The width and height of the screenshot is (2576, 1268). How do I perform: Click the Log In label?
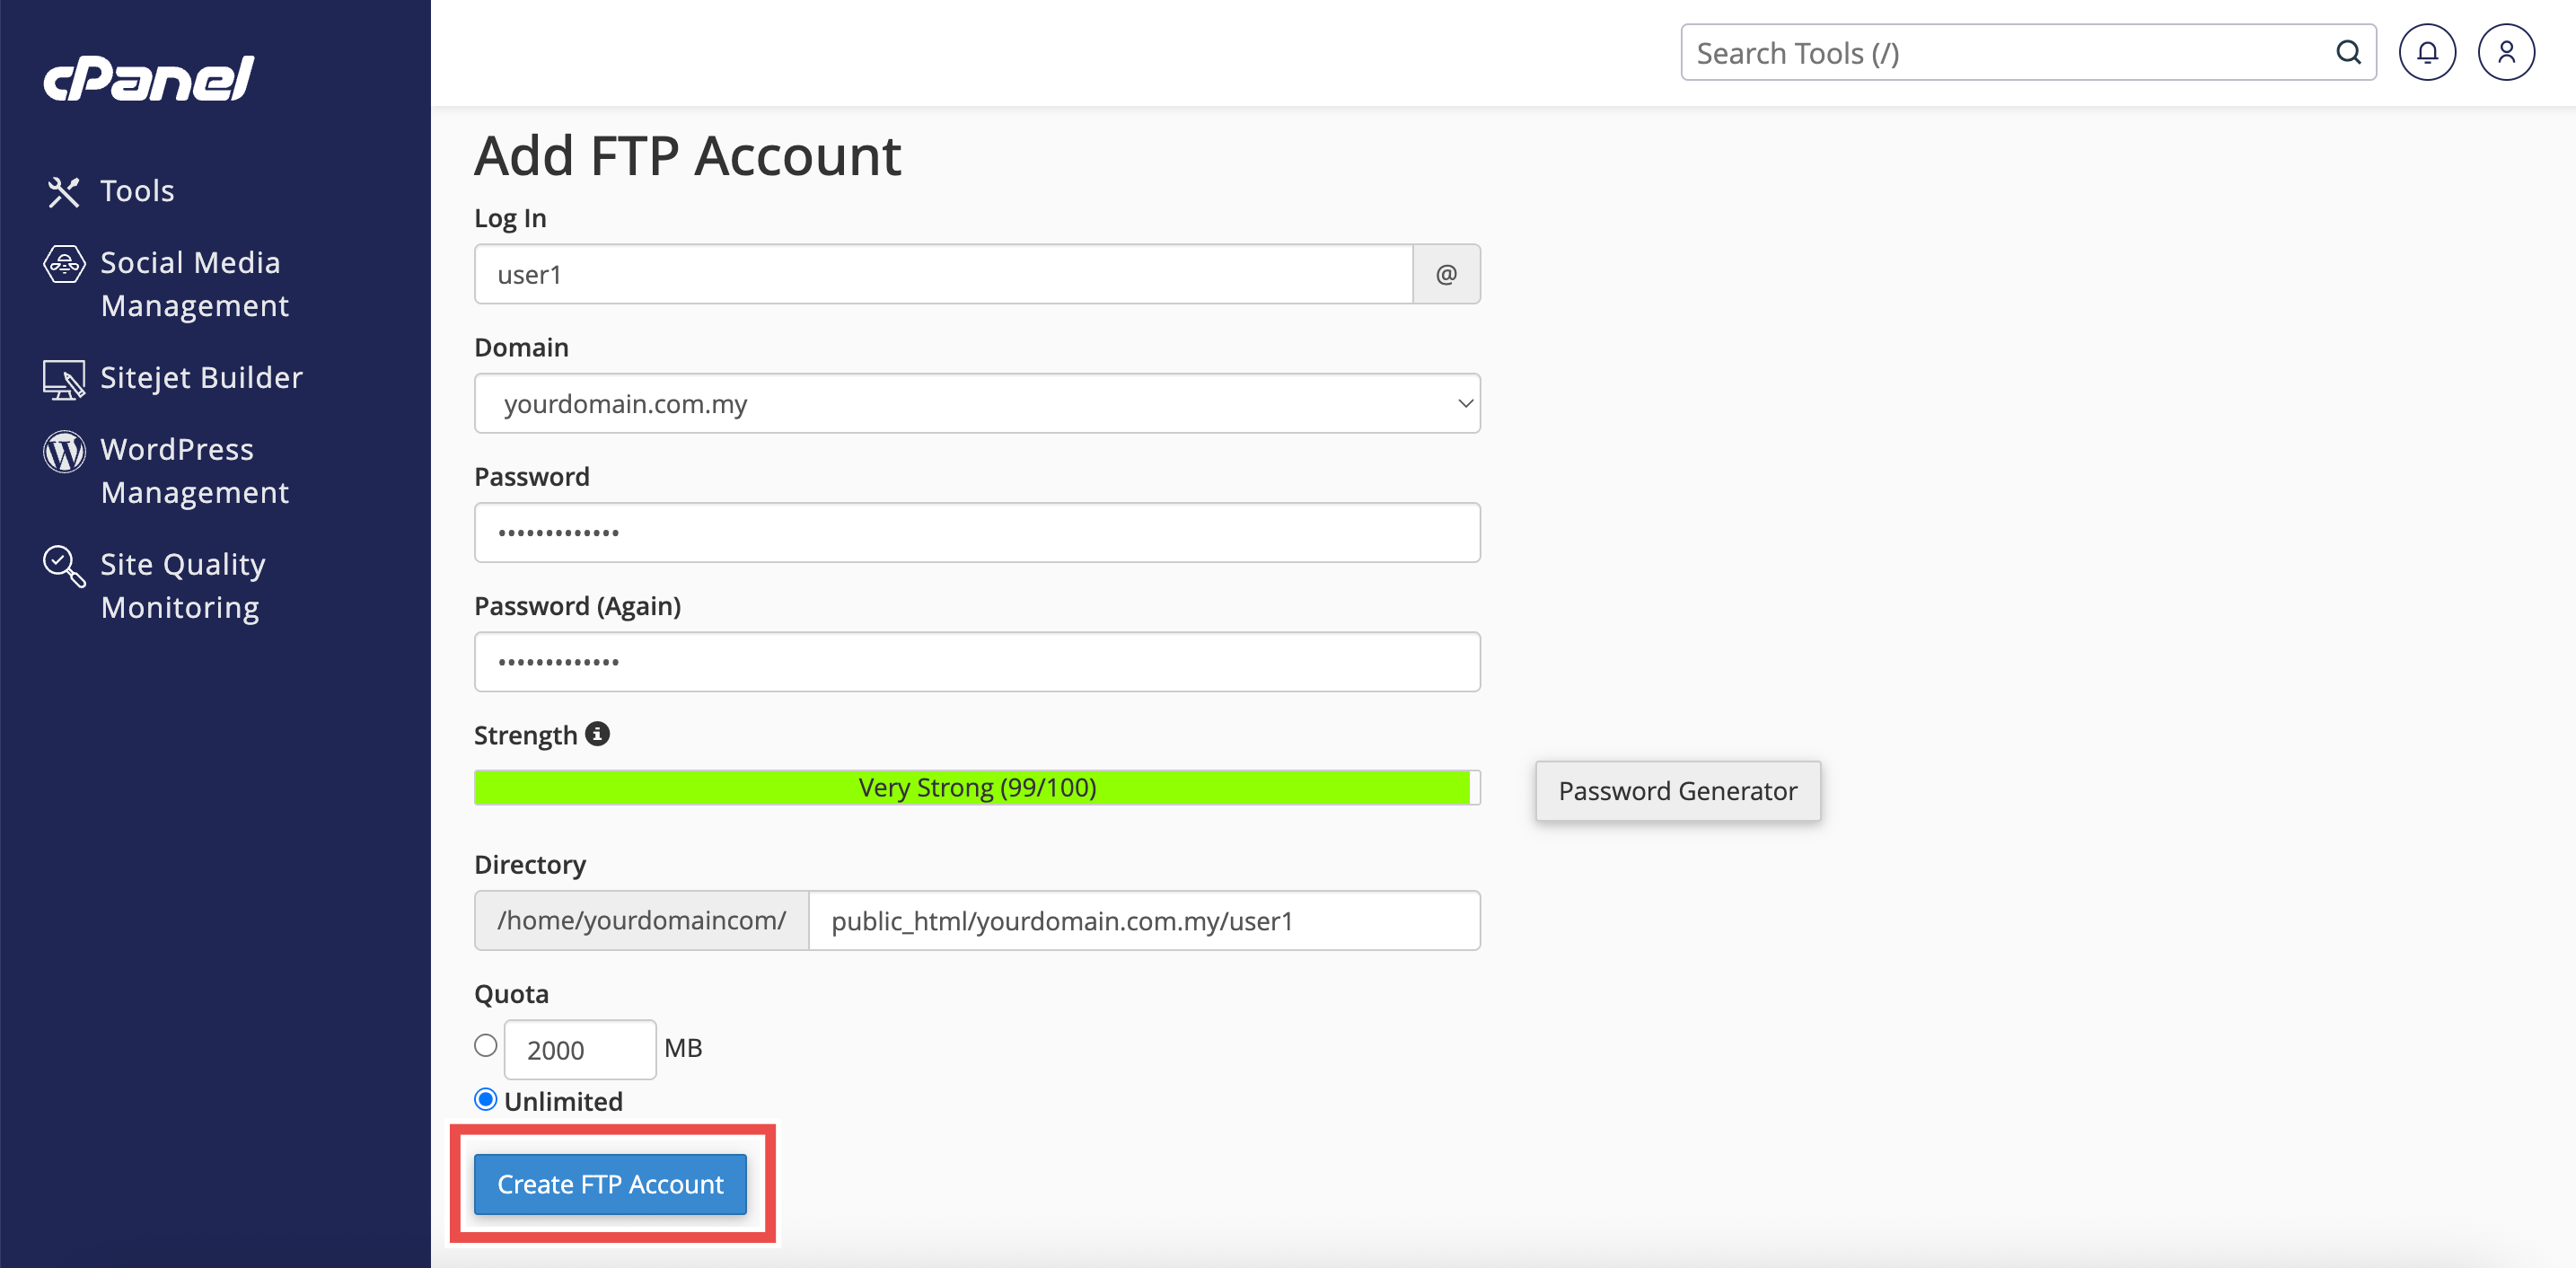[x=510, y=219]
